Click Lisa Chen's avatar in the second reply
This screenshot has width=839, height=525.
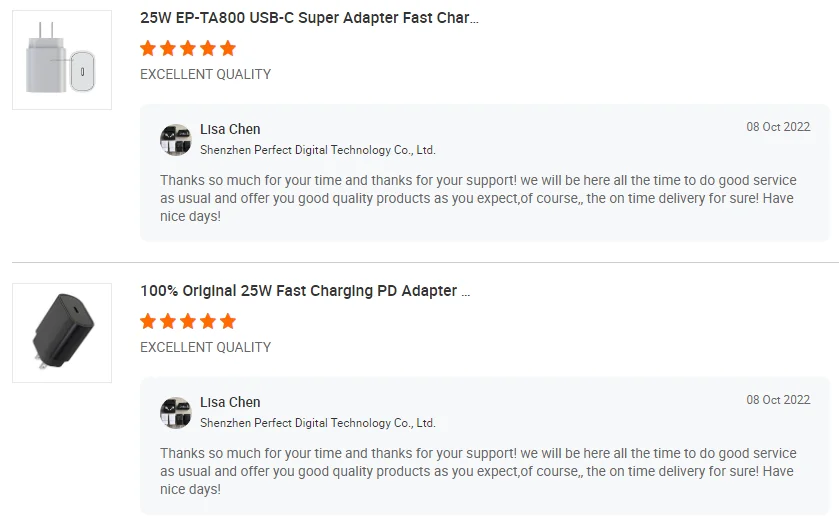pos(176,413)
